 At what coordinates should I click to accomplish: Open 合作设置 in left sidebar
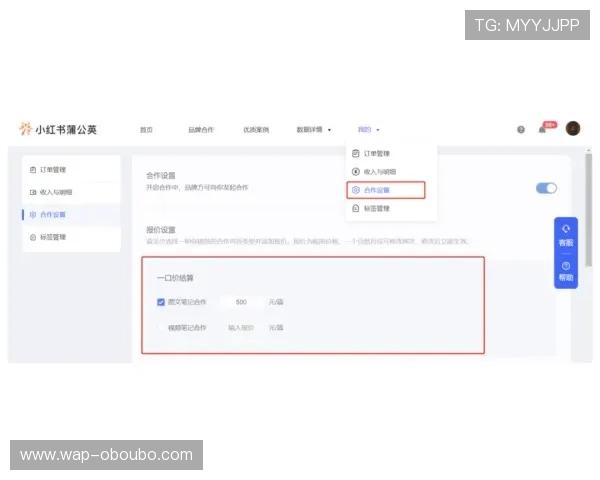[x=71, y=215]
